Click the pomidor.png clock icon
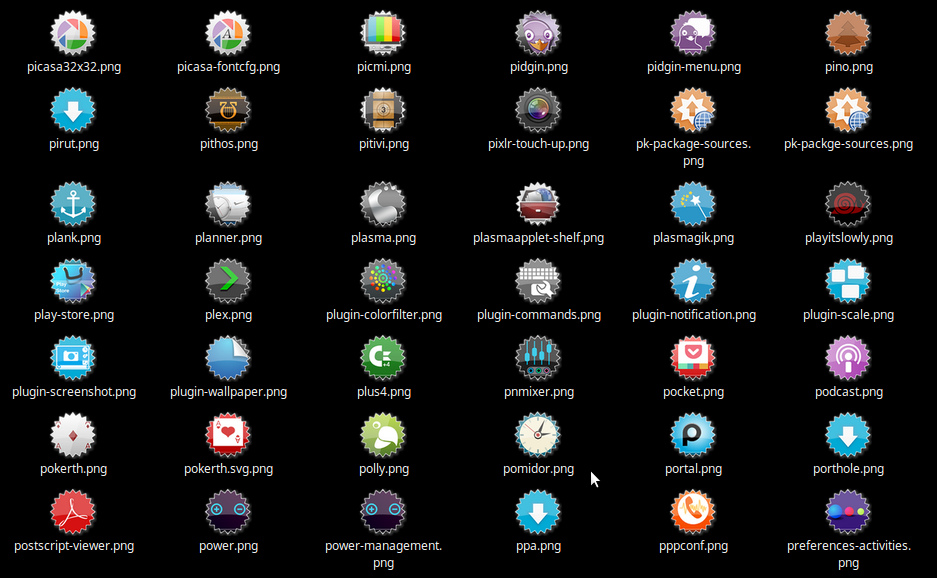This screenshot has height=578, width=937. click(538, 435)
